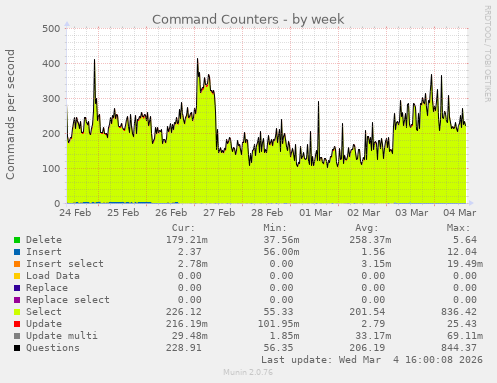Click the Replace legend label
The height and width of the screenshot is (383, 497).
click(47, 288)
